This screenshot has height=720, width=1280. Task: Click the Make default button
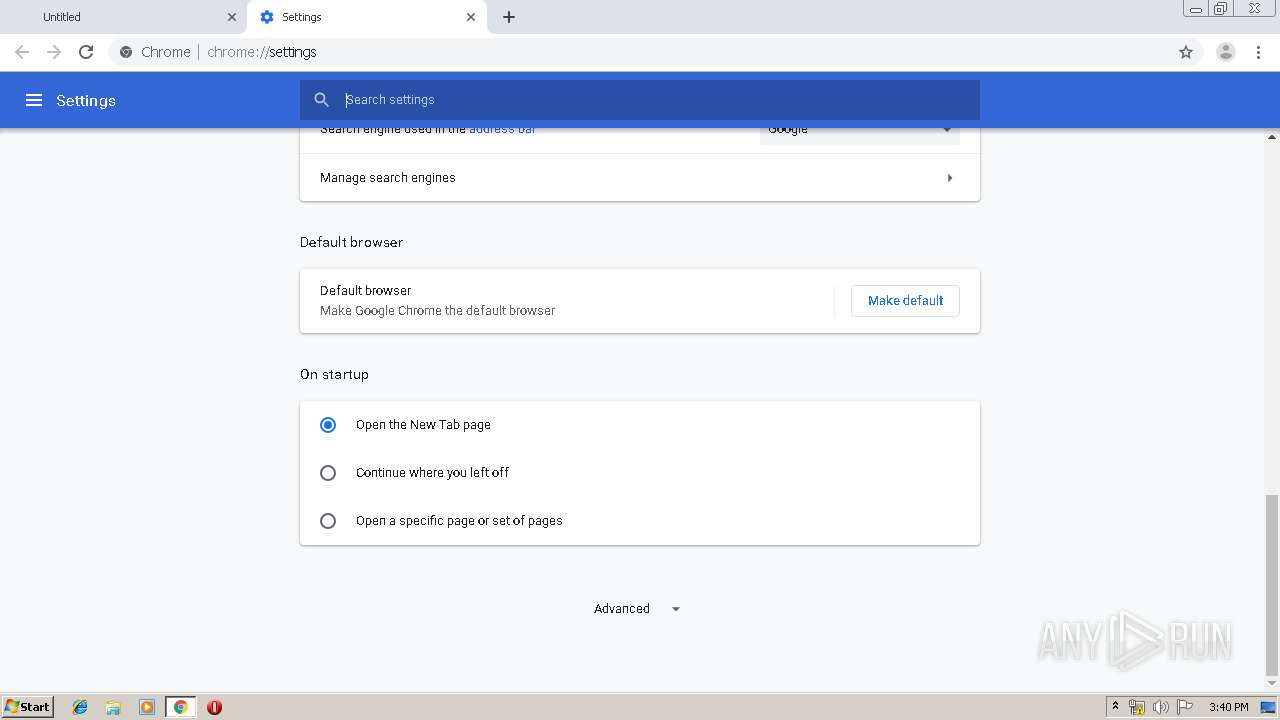click(x=905, y=301)
